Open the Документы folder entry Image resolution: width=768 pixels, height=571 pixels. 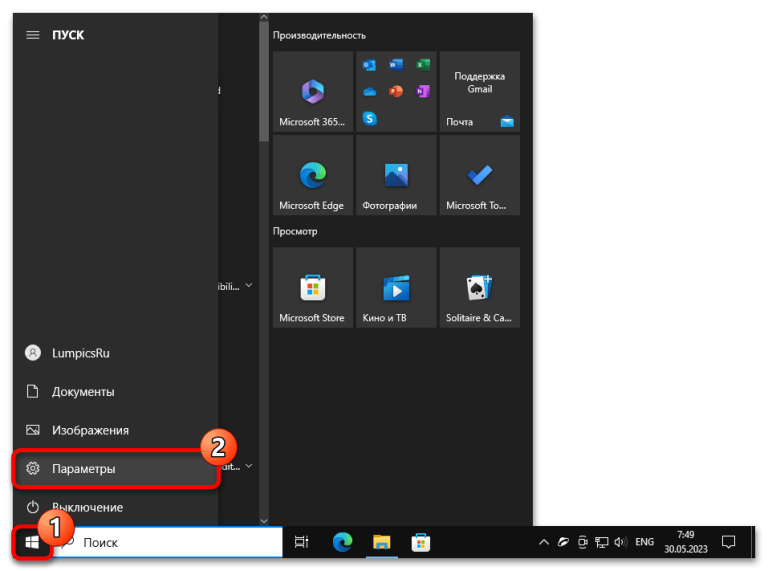click(116, 392)
